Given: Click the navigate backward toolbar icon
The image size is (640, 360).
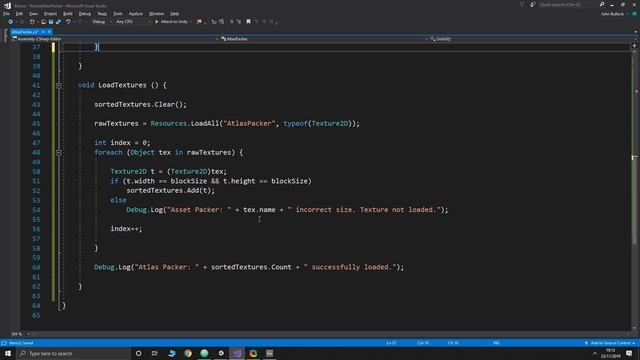Looking at the screenshot, I should pos(11,22).
